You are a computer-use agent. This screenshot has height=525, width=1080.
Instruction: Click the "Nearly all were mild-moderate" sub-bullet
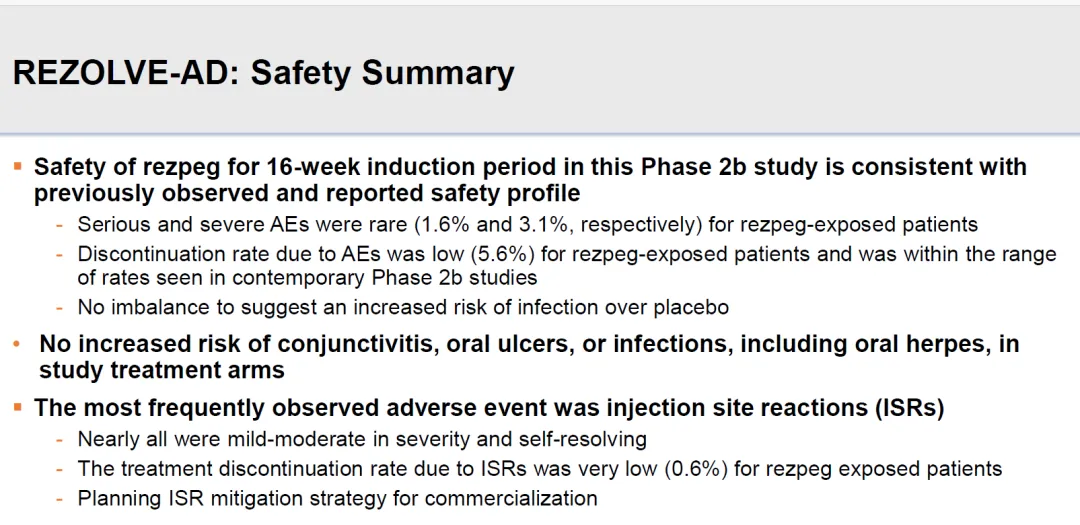coord(362,439)
